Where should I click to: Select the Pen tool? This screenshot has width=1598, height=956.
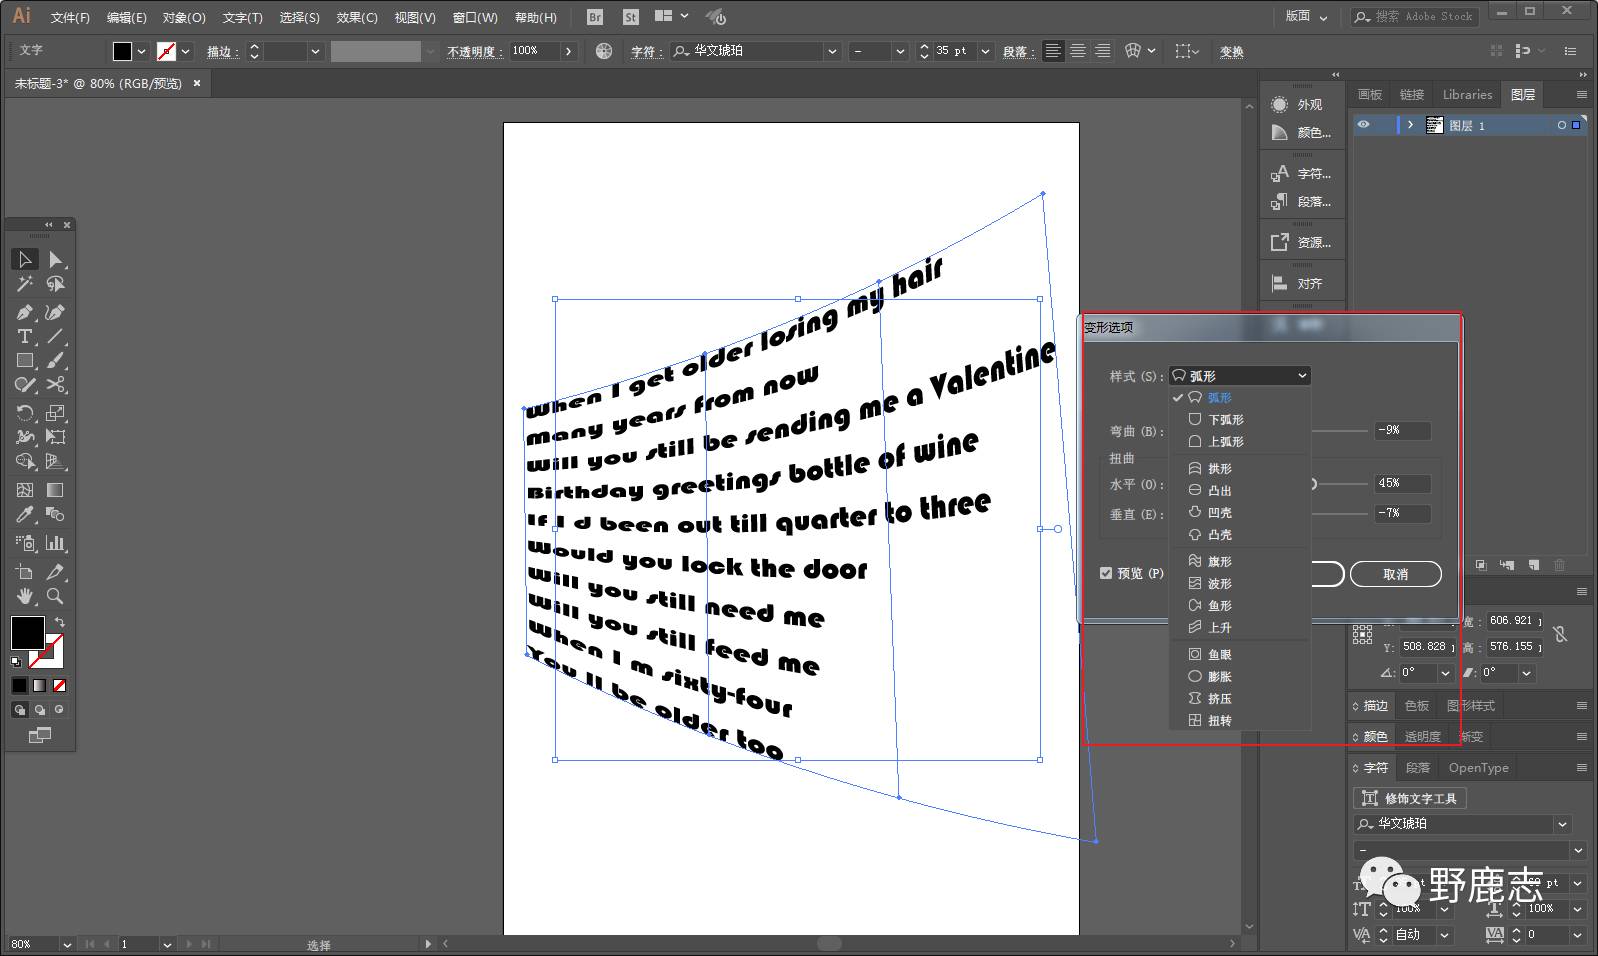(25, 312)
